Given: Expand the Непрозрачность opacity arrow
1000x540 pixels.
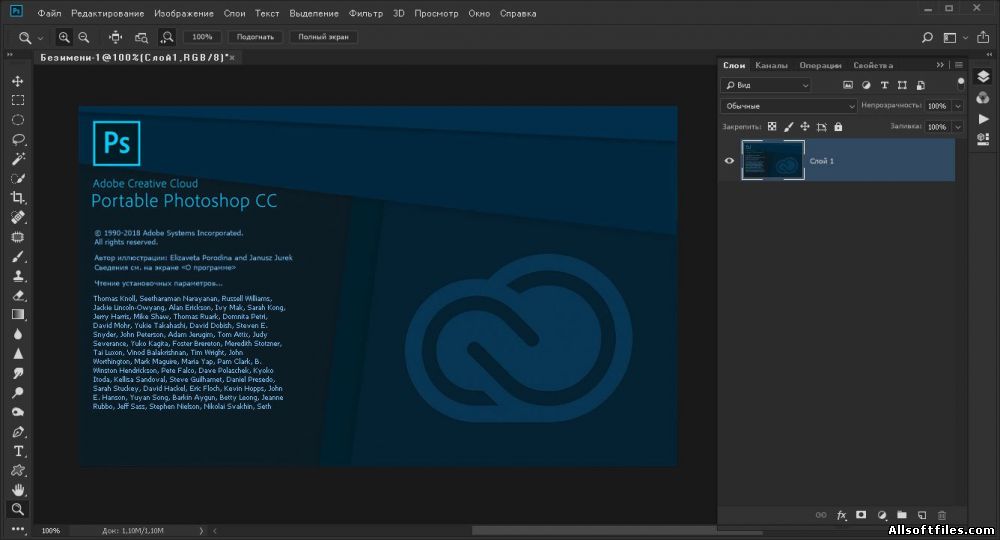Looking at the screenshot, I should point(958,106).
